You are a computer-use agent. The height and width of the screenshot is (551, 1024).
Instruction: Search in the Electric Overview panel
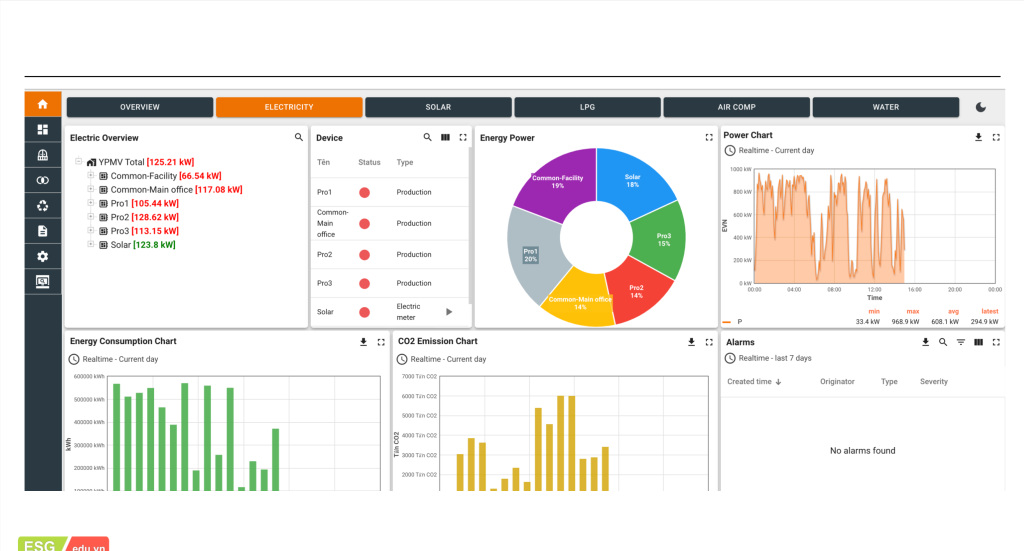point(298,137)
